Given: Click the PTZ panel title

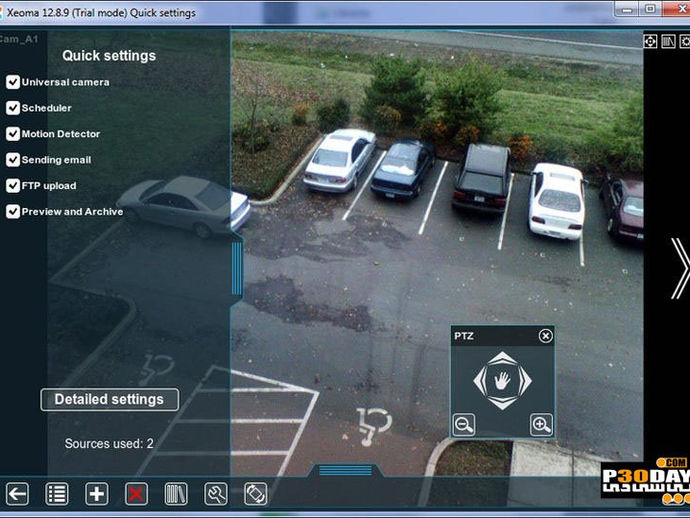Looking at the screenshot, I should [464, 336].
